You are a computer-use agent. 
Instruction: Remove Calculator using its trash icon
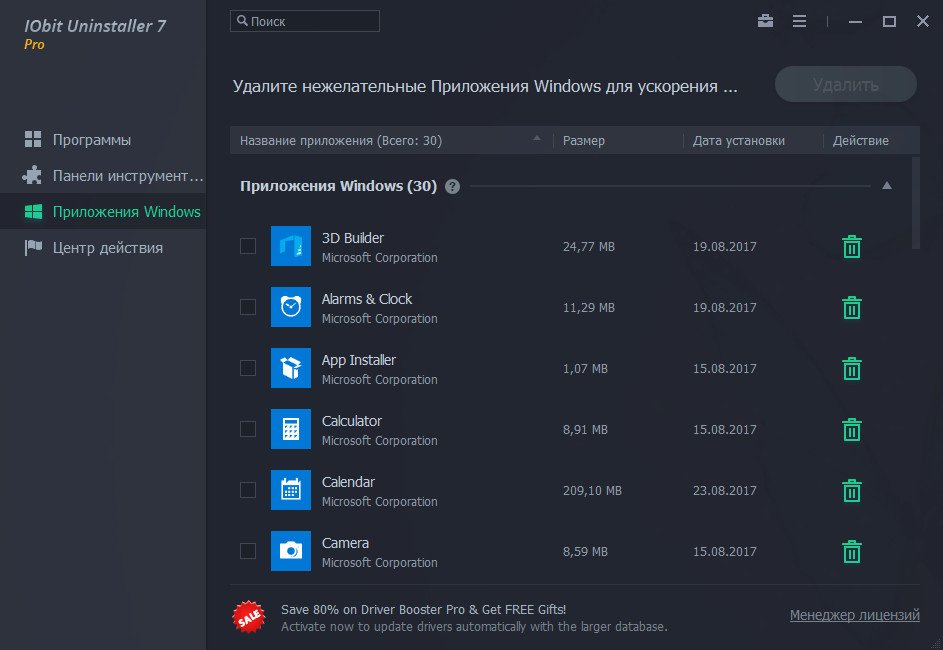click(852, 429)
